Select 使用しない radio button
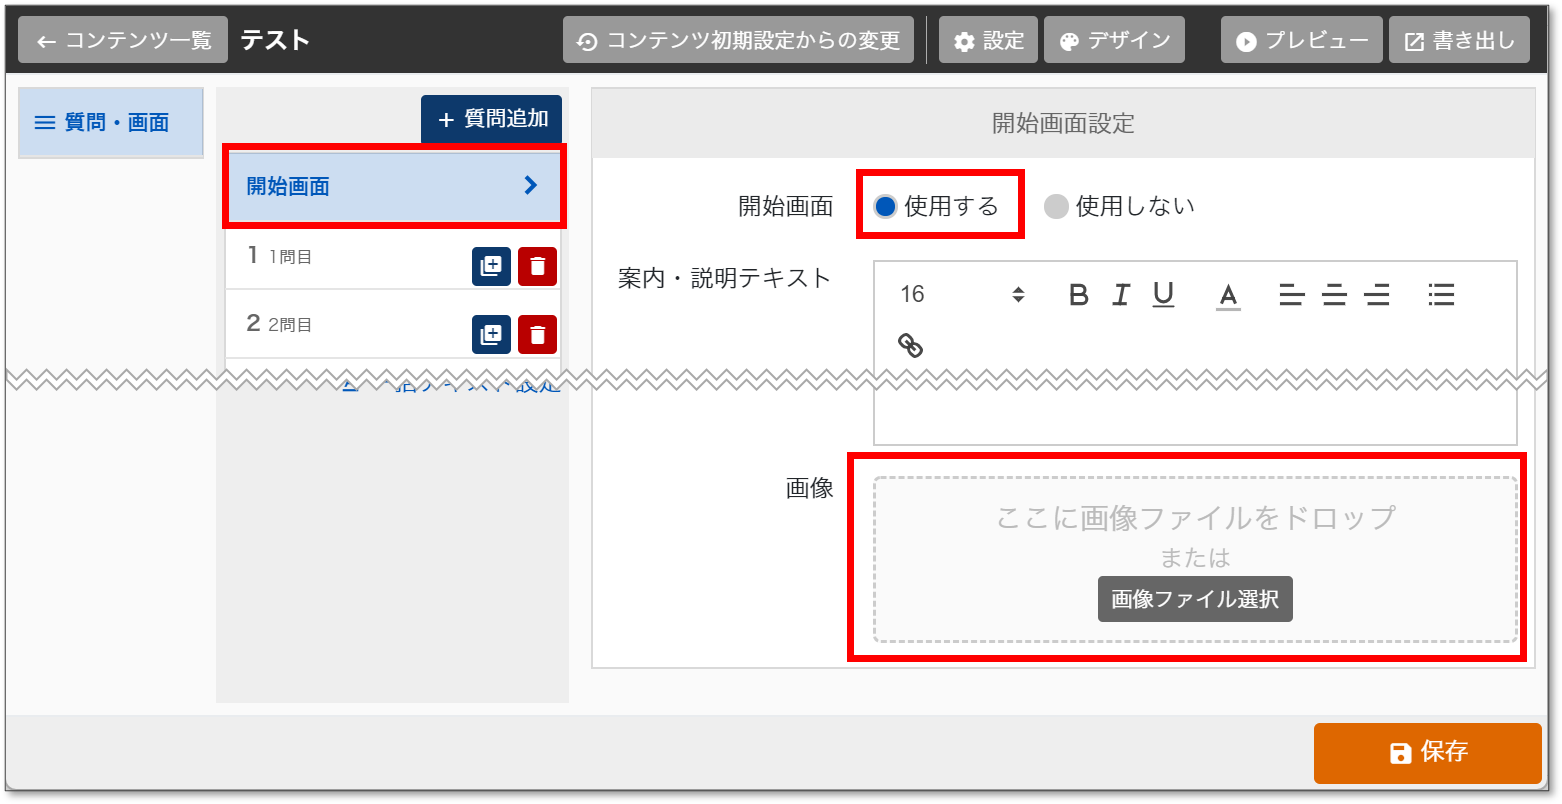 1056,207
